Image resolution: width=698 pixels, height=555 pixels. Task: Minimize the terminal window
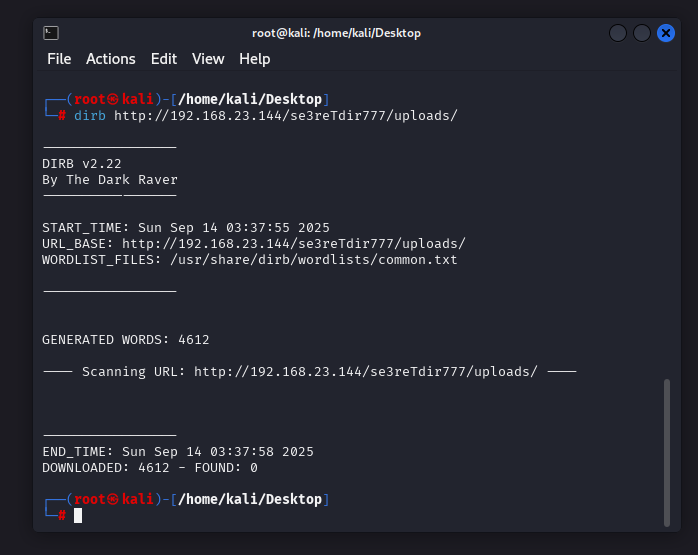pos(618,33)
